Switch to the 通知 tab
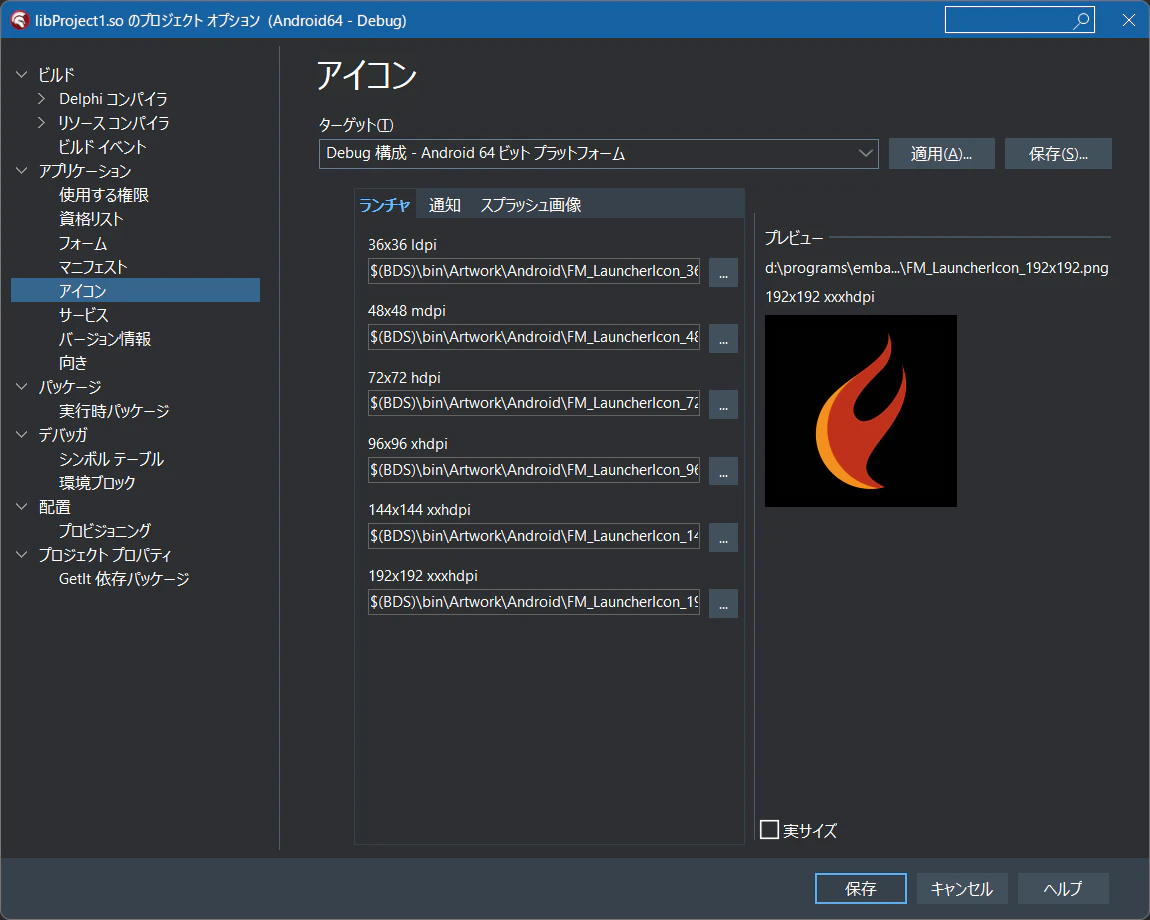1150x920 pixels. pos(444,205)
